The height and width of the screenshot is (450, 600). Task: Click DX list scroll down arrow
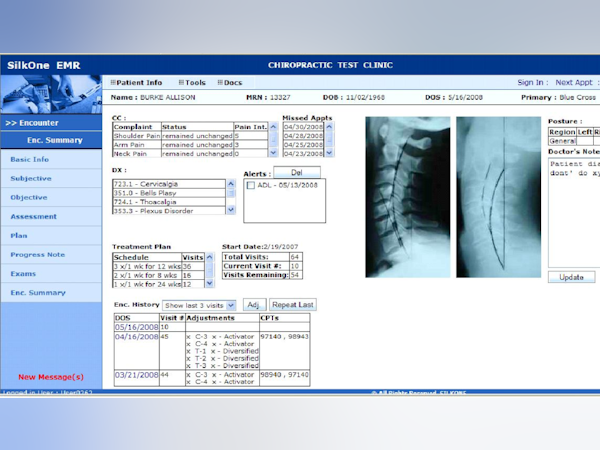[231, 210]
